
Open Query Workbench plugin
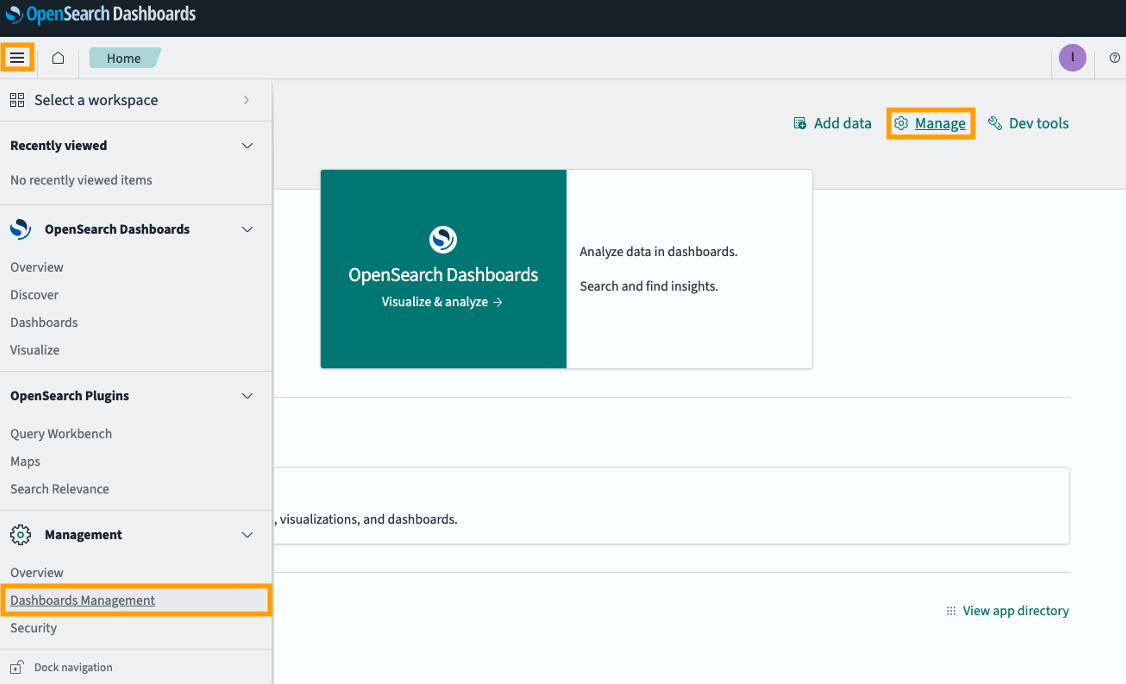61,434
